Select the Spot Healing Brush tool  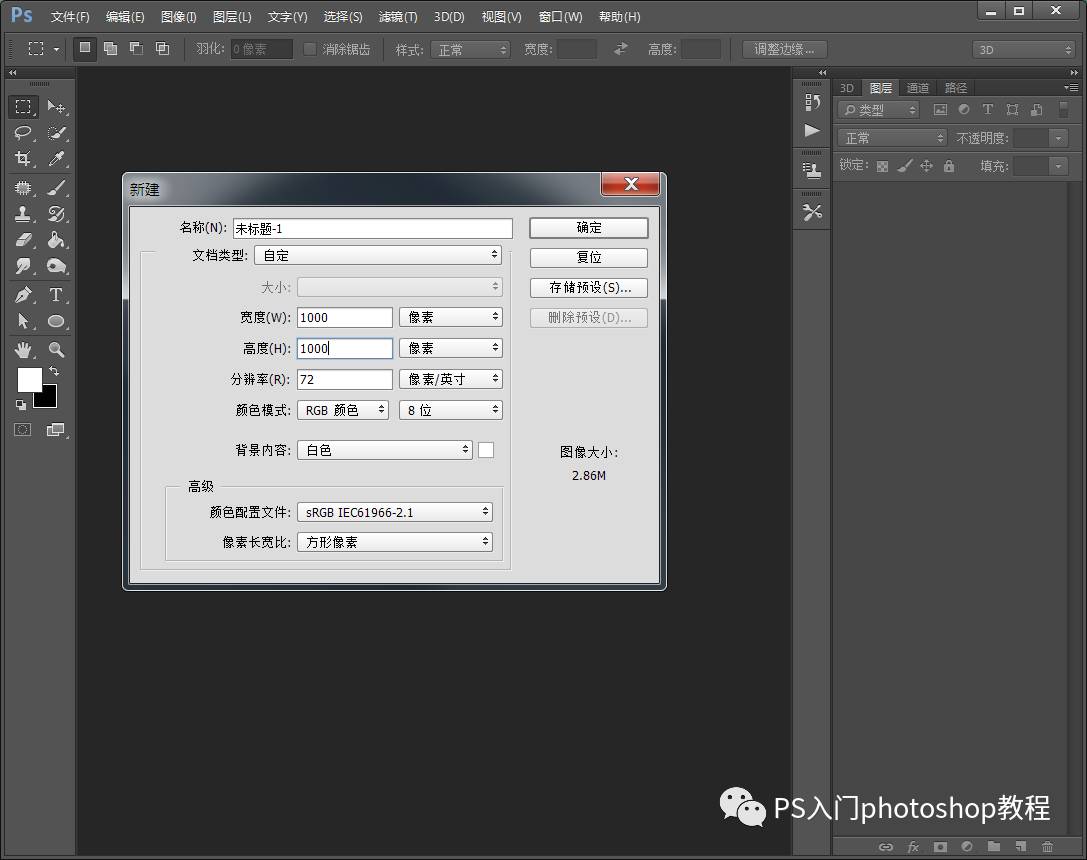point(23,188)
